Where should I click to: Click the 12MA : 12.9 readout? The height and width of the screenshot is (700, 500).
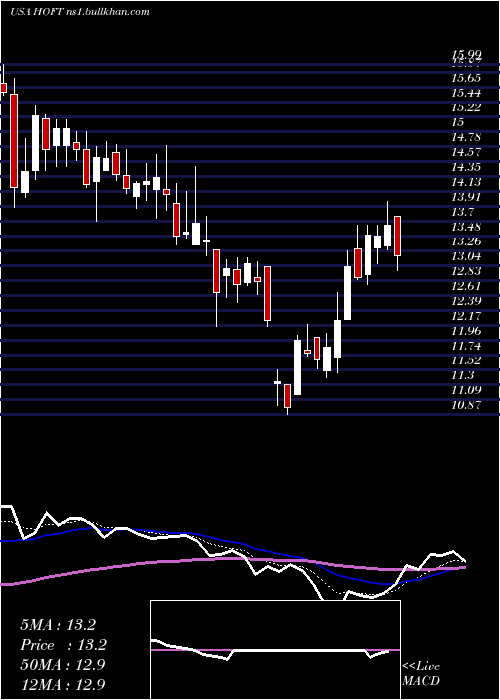click(x=62, y=684)
